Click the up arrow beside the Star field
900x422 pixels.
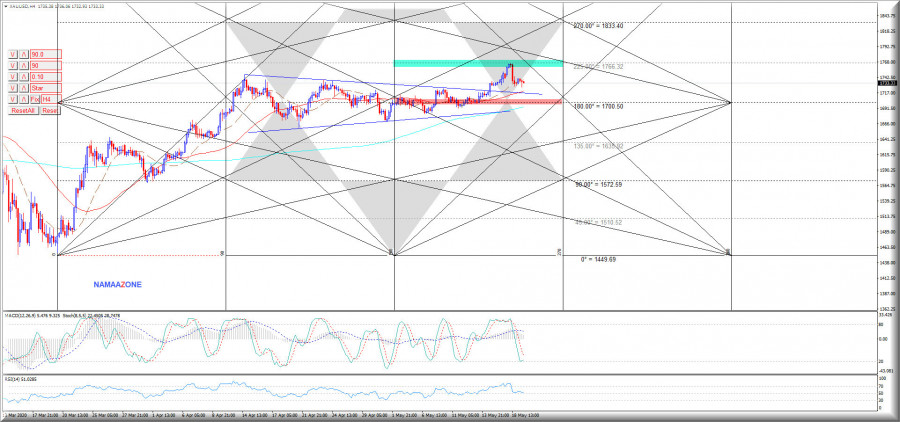[x=24, y=88]
